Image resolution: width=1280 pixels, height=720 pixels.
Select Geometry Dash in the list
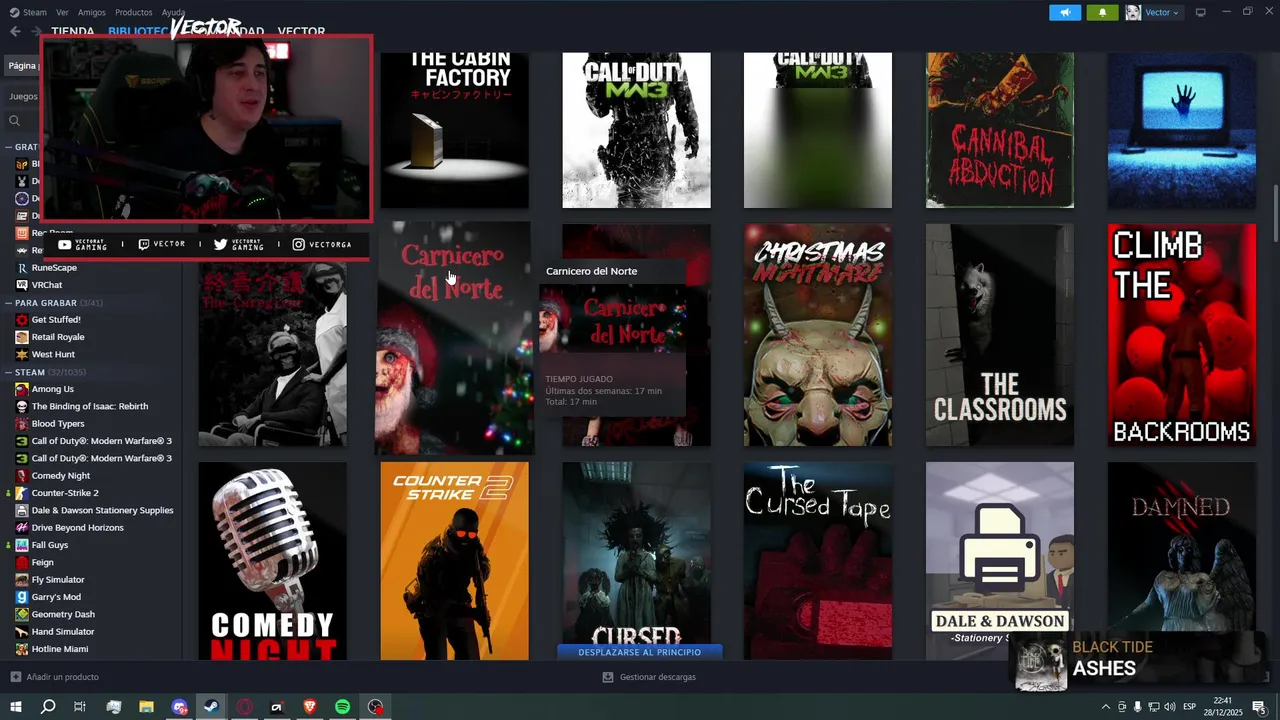63,614
